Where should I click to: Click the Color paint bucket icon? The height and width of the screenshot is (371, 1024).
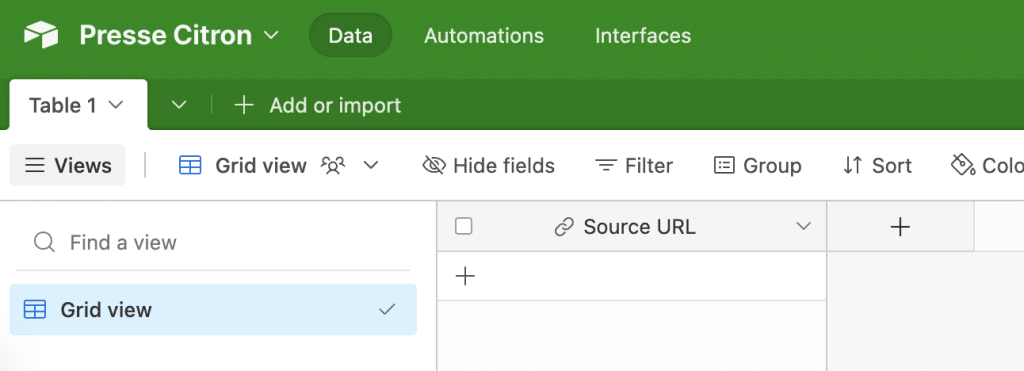click(963, 166)
